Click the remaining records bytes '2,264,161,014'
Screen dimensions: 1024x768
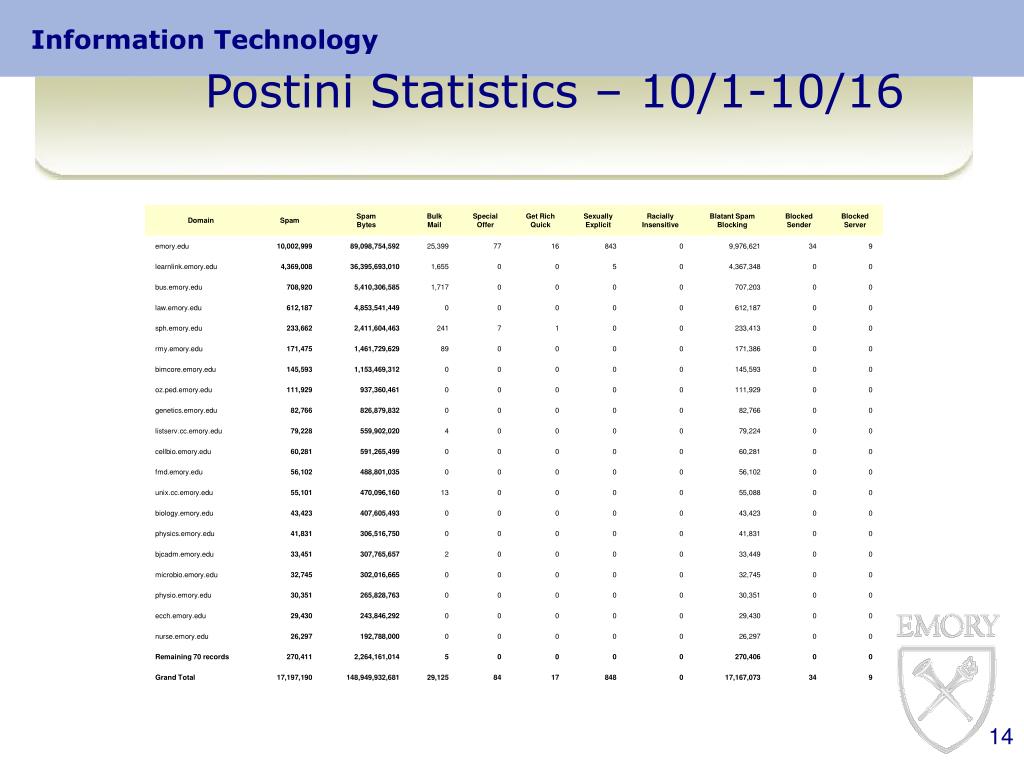377,657
